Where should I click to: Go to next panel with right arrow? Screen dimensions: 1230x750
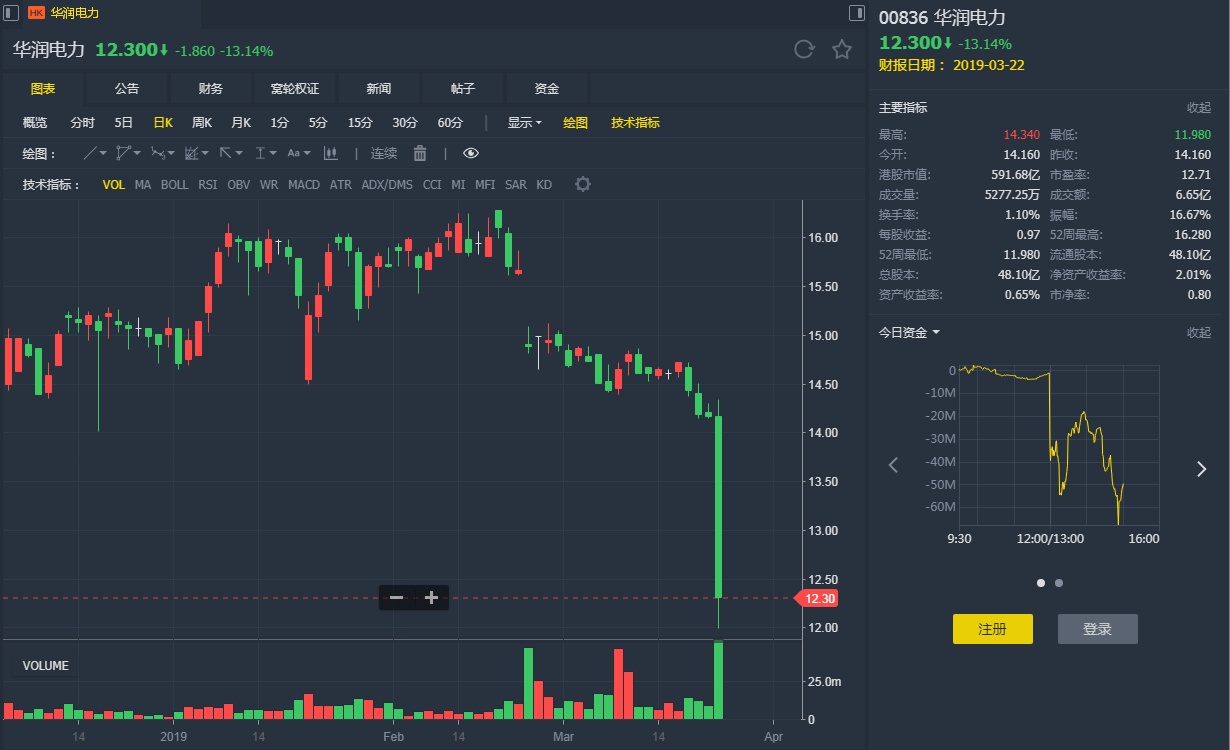point(1201,469)
